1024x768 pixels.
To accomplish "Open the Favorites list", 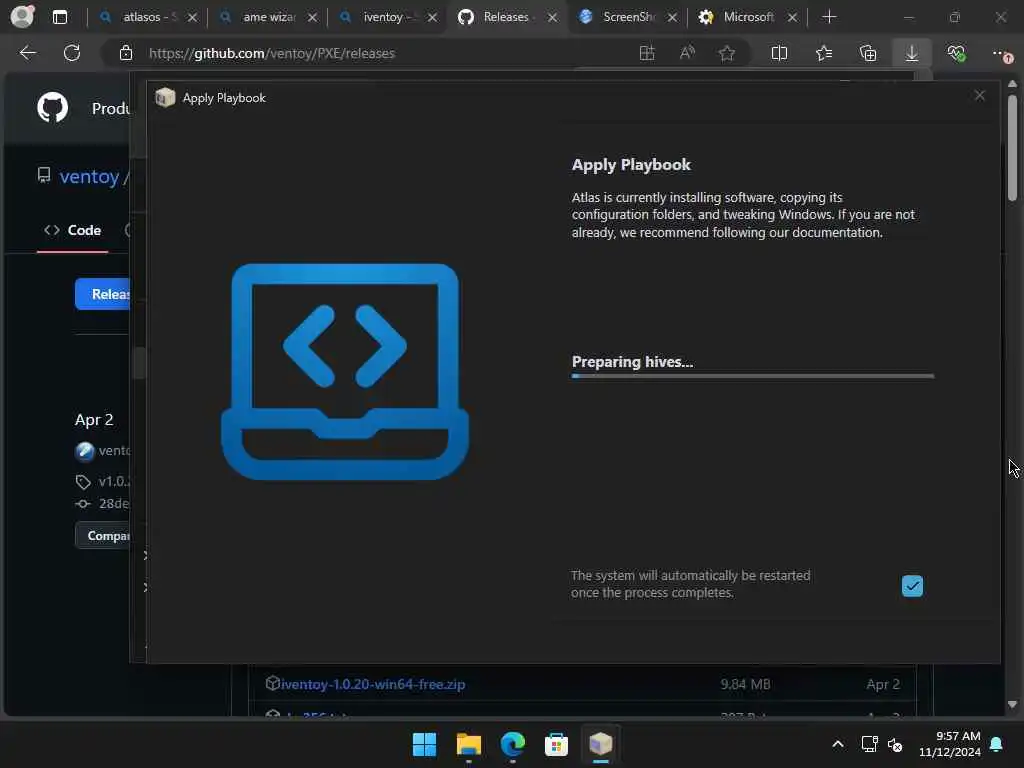I will click(x=824, y=54).
